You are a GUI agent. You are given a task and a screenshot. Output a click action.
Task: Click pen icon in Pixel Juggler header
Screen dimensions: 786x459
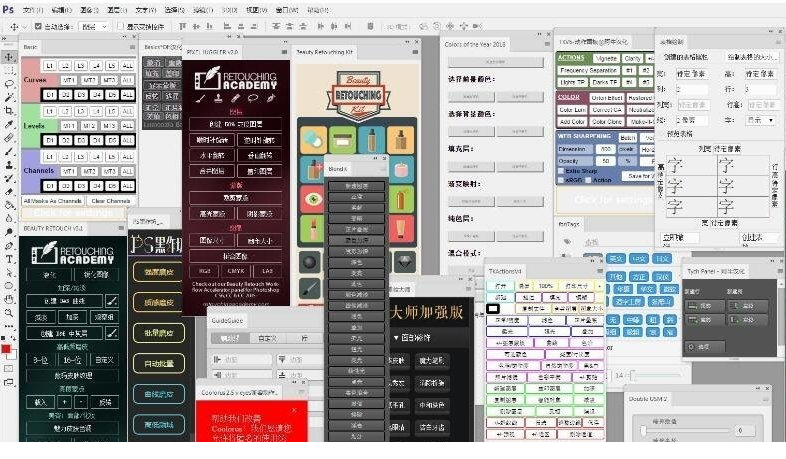pyautogui.click(x=271, y=98)
